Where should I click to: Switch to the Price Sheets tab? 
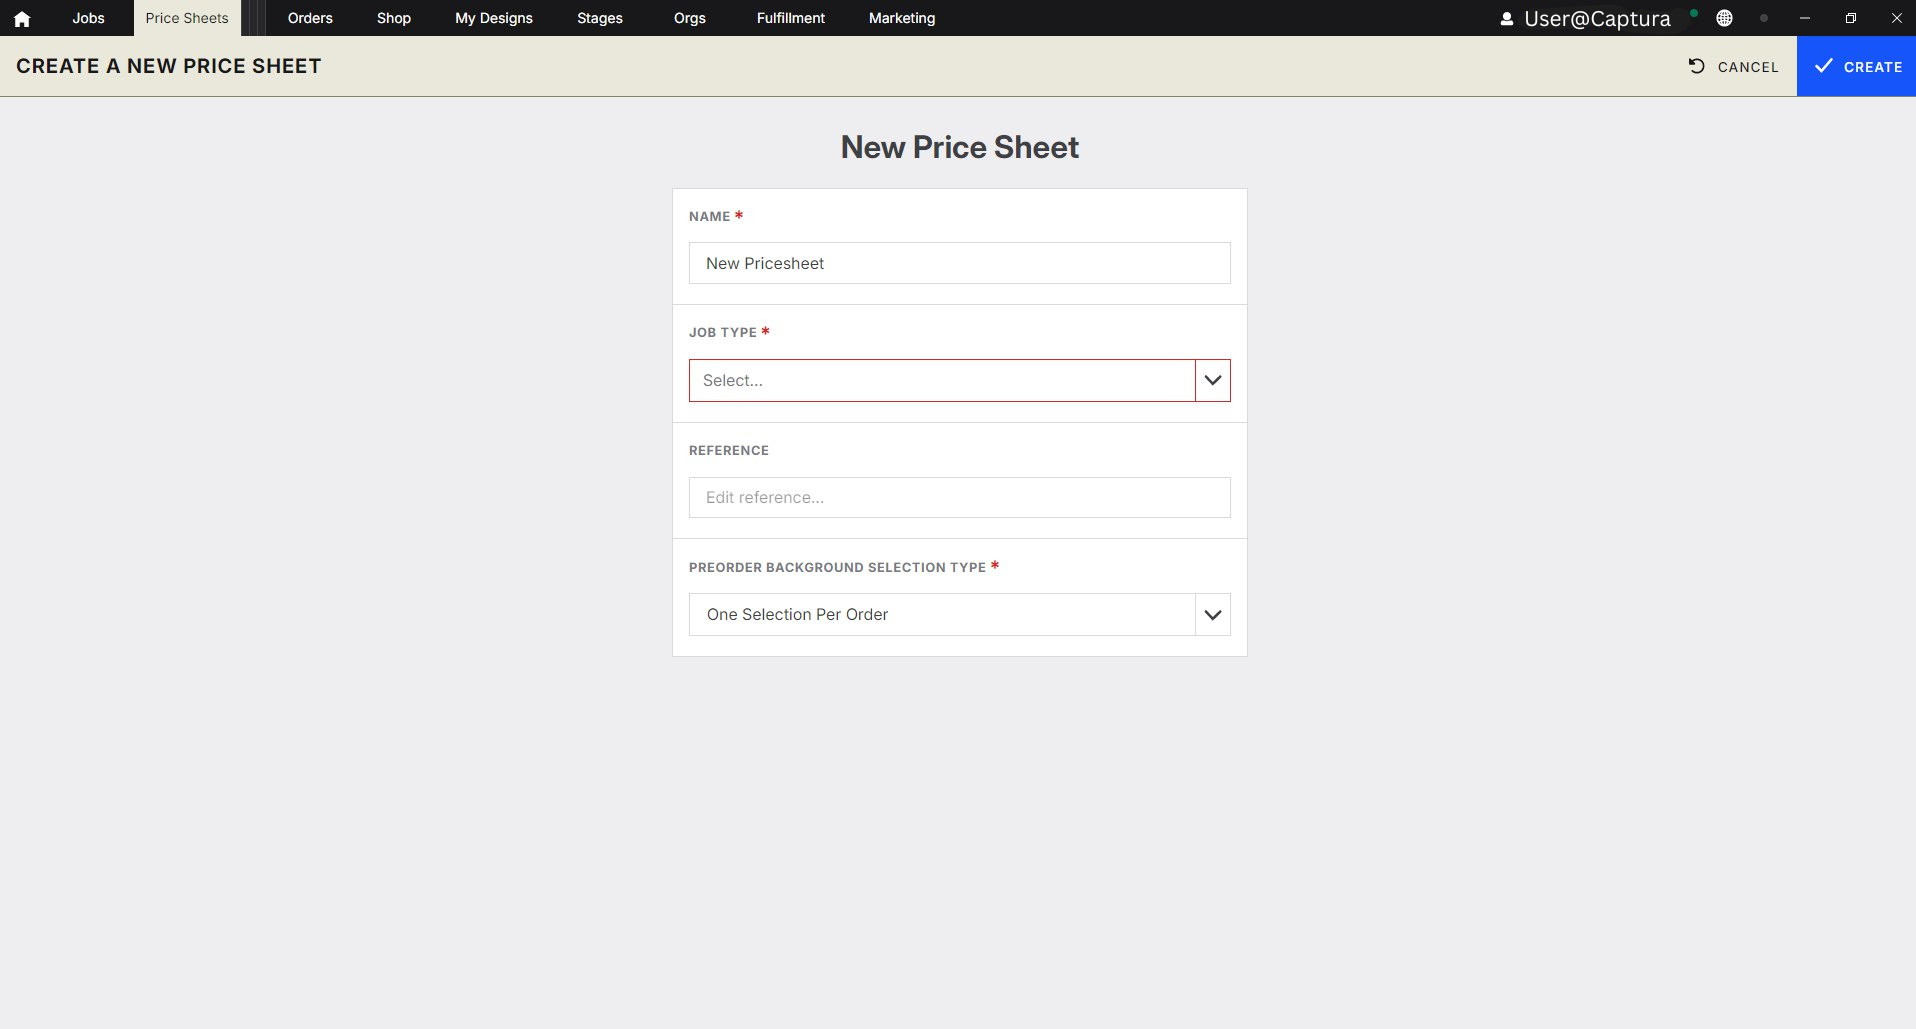pos(187,18)
